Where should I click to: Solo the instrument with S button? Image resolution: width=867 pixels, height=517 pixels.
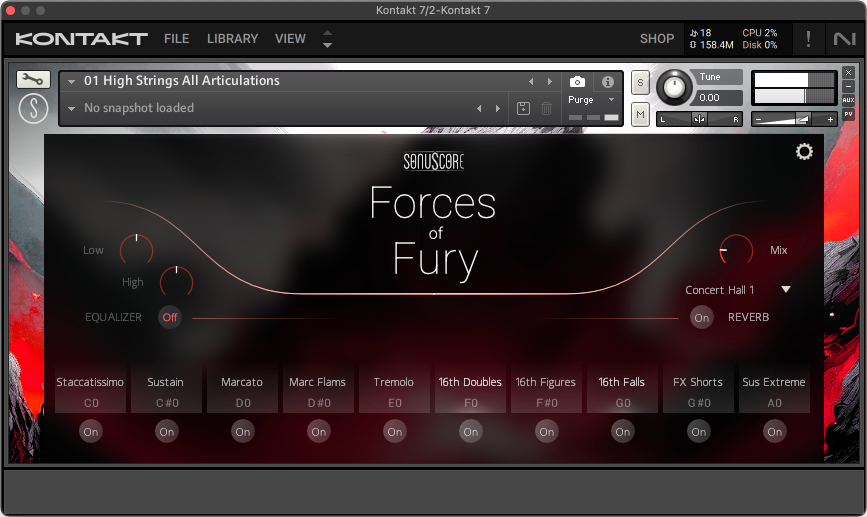click(x=640, y=83)
